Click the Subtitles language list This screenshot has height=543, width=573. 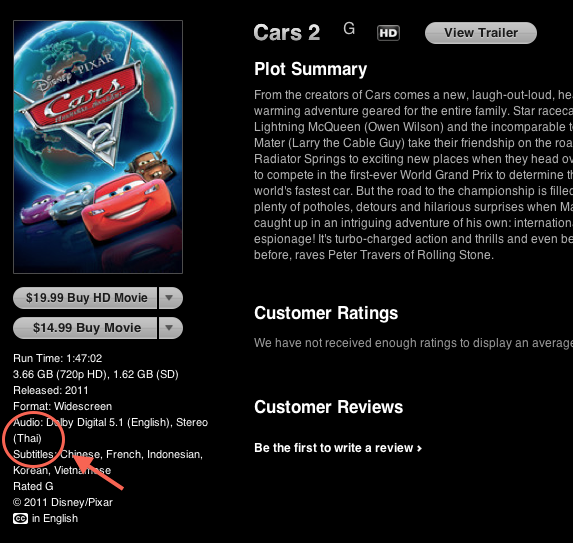click(x=108, y=462)
